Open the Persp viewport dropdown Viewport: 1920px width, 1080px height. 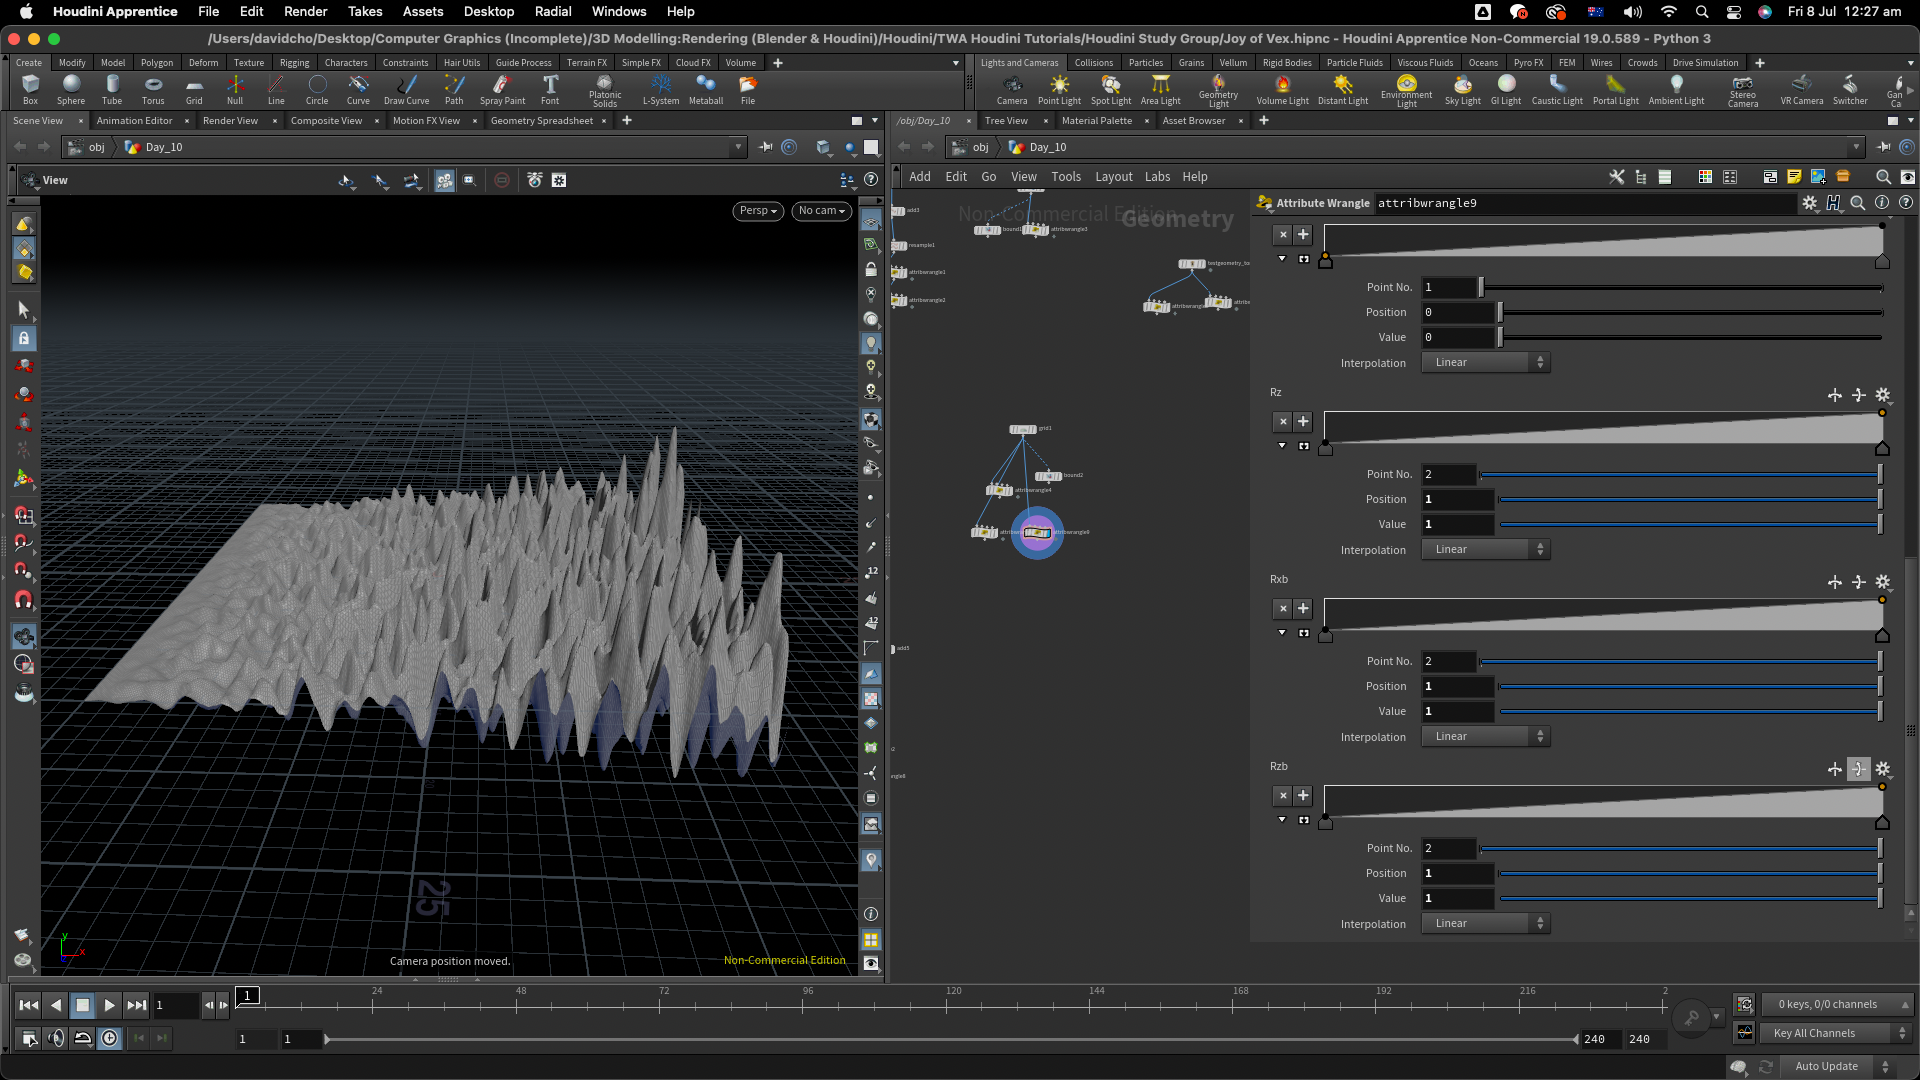point(758,211)
